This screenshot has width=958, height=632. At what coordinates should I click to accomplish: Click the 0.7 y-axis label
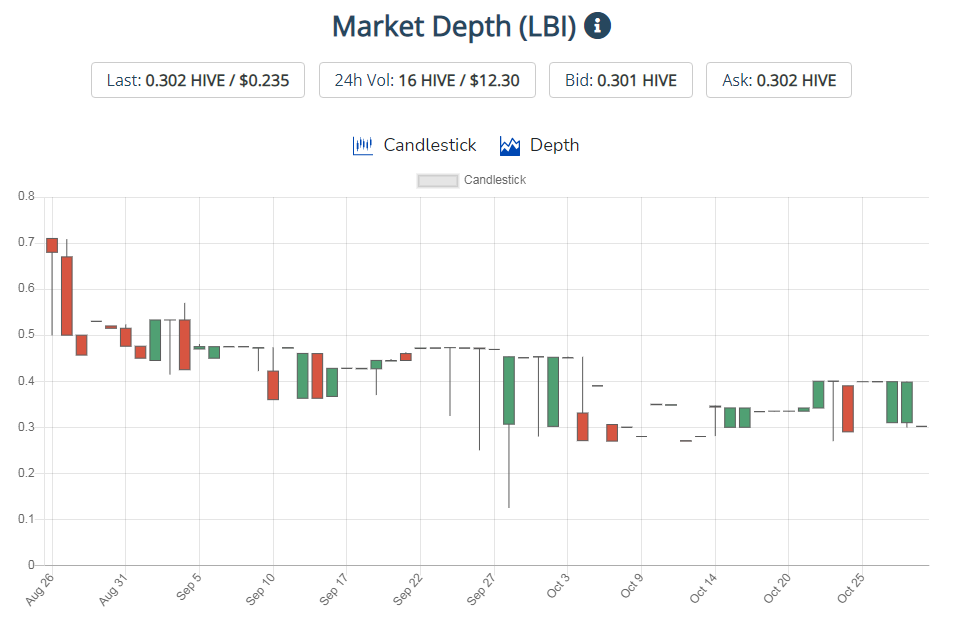(x=26, y=242)
